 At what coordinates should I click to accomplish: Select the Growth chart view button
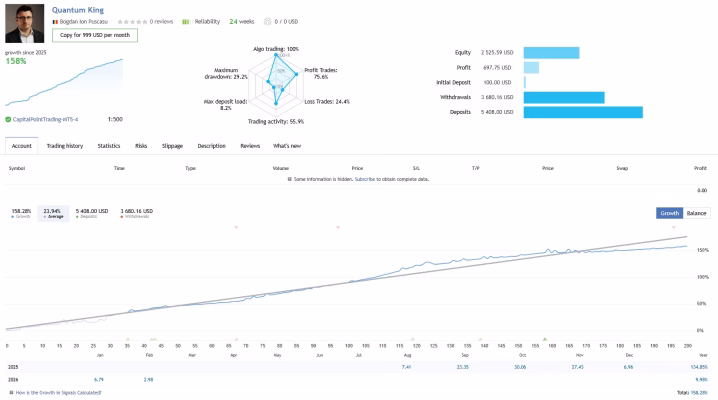point(669,213)
